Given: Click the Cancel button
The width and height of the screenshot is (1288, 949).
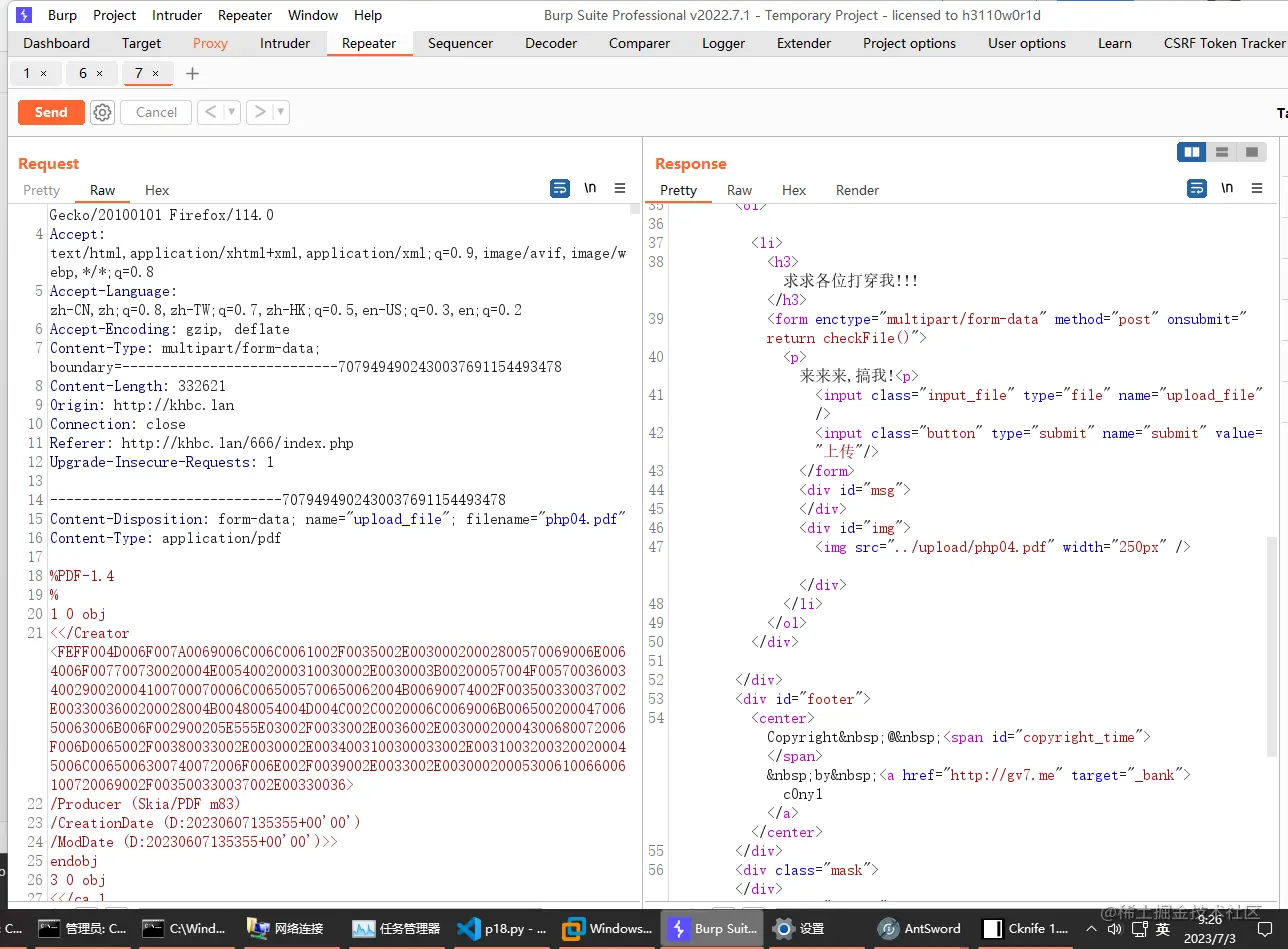Looking at the screenshot, I should pyautogui.click(x=156, y=112).
